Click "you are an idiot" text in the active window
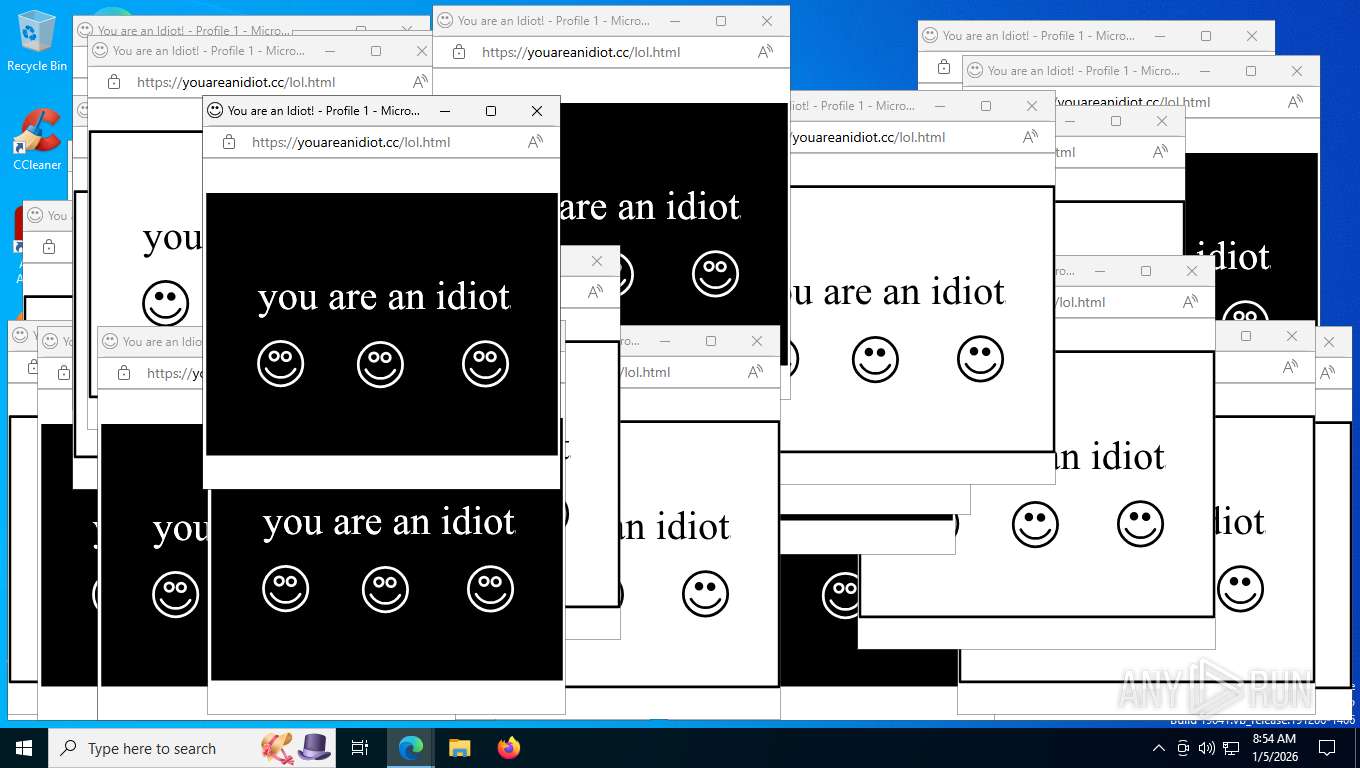 click(384, 297)
